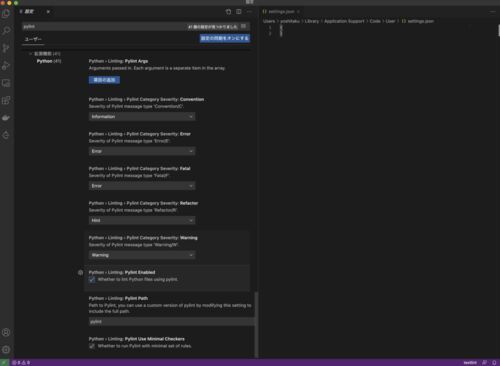This screenshot has width=500, height=366.
Task: Open the Extensions view
Action: click(6, 100)
